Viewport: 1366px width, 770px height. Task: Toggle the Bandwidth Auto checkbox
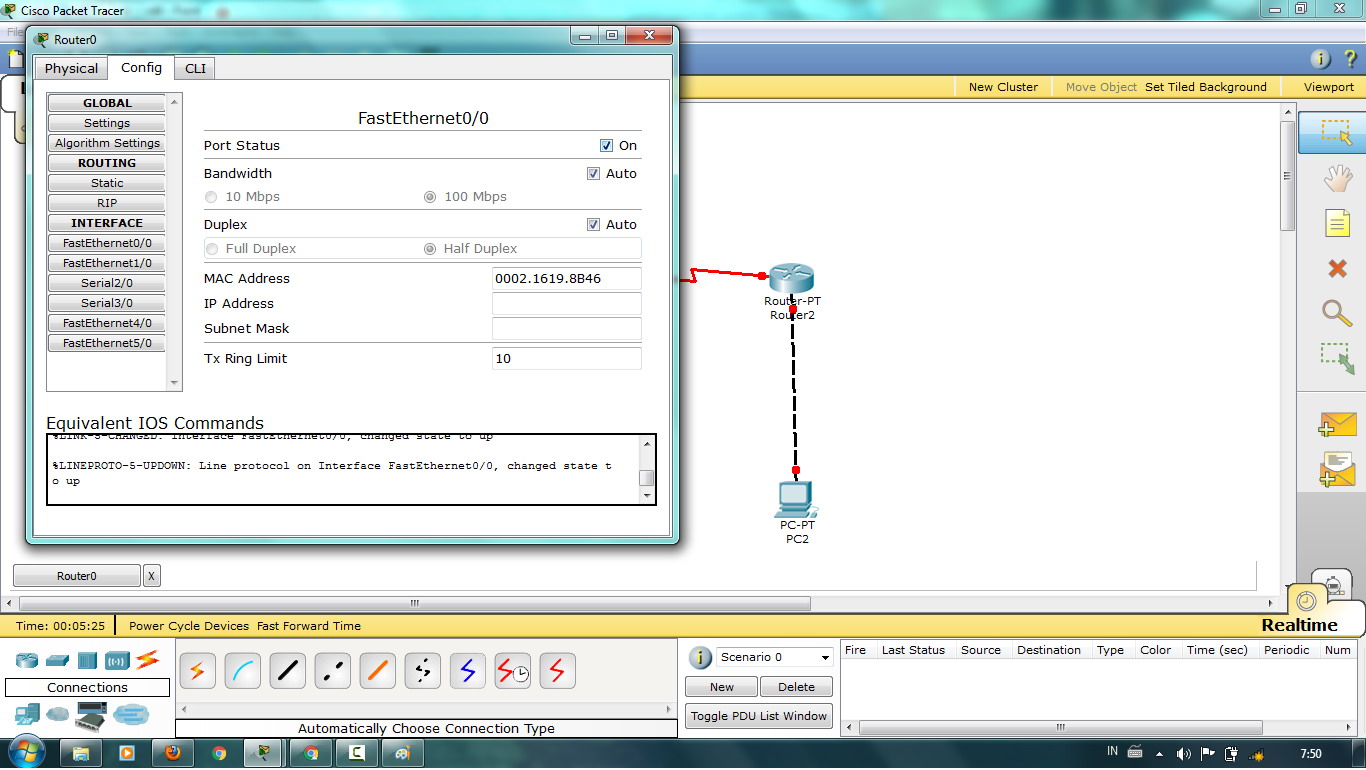tap(594, 174)
